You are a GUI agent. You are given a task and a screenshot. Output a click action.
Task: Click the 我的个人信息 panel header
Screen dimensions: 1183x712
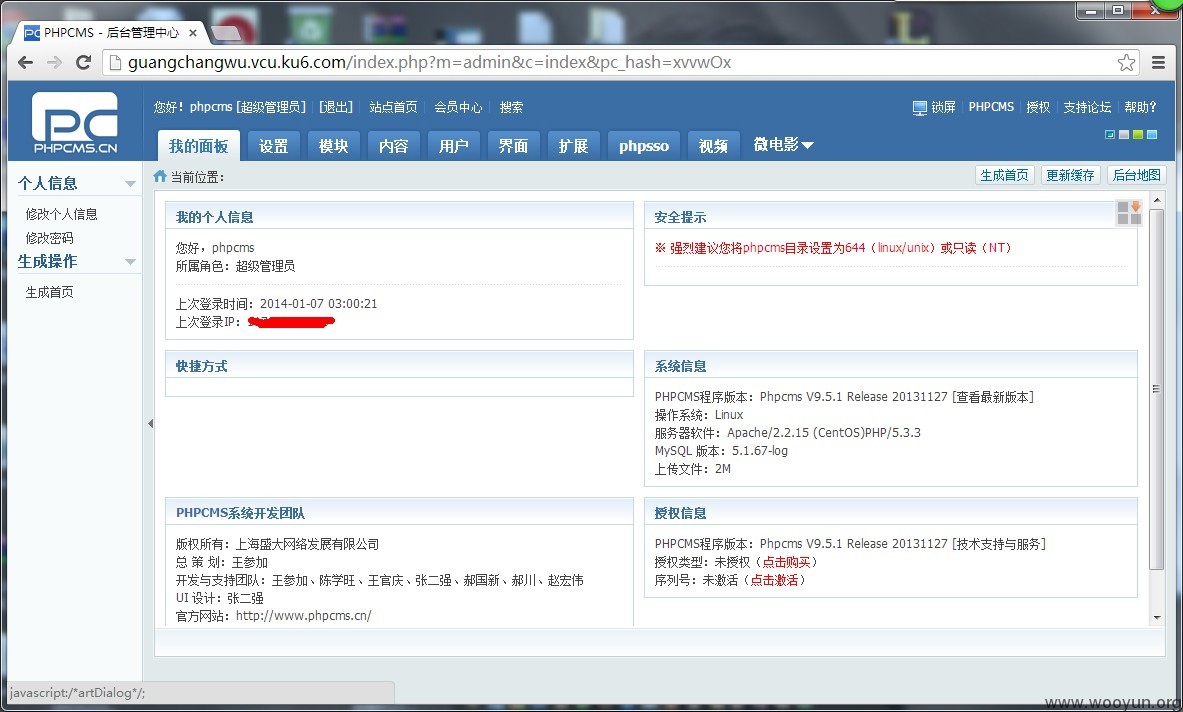(399, 216)
